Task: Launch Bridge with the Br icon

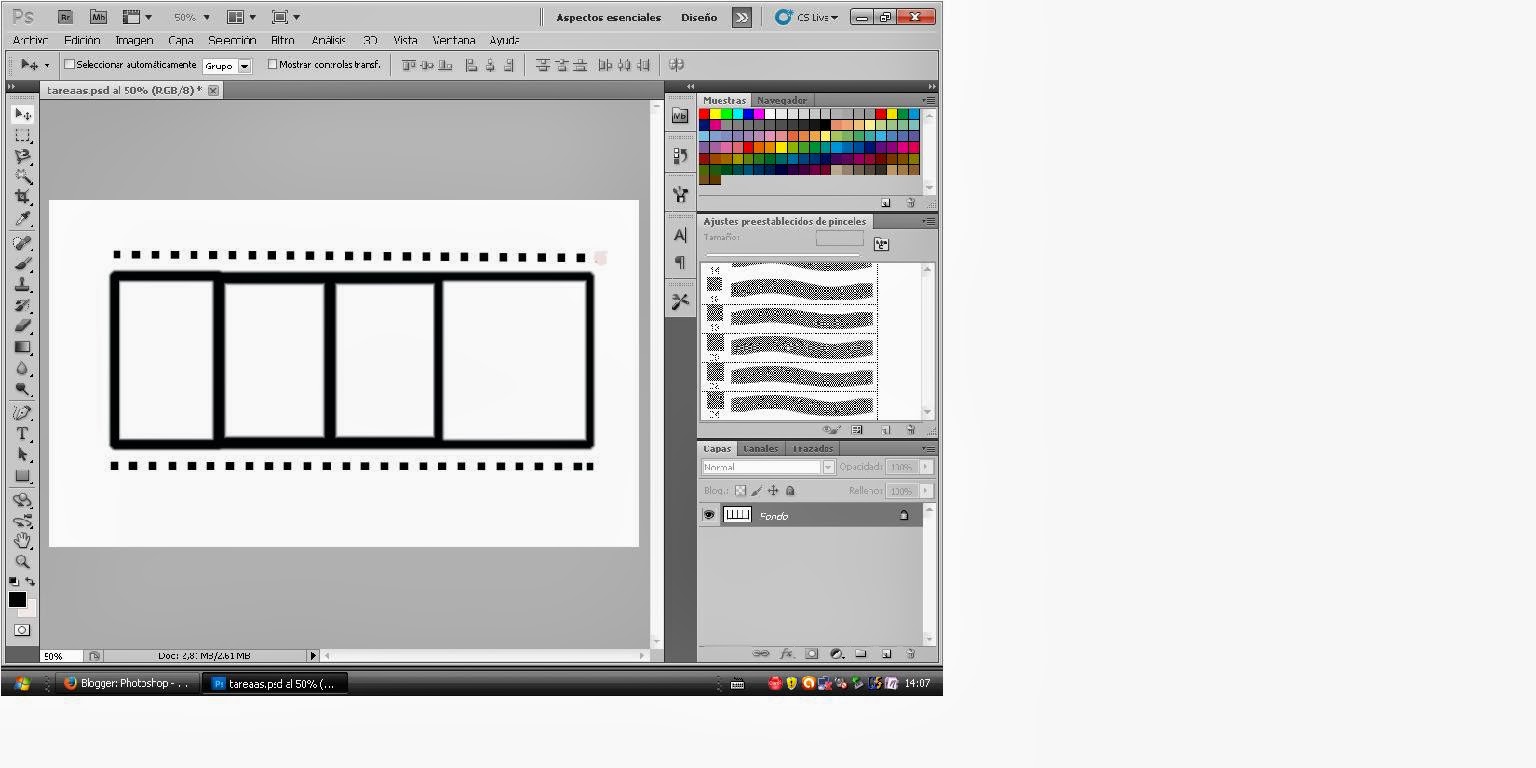Action: [x=65, y=17]
